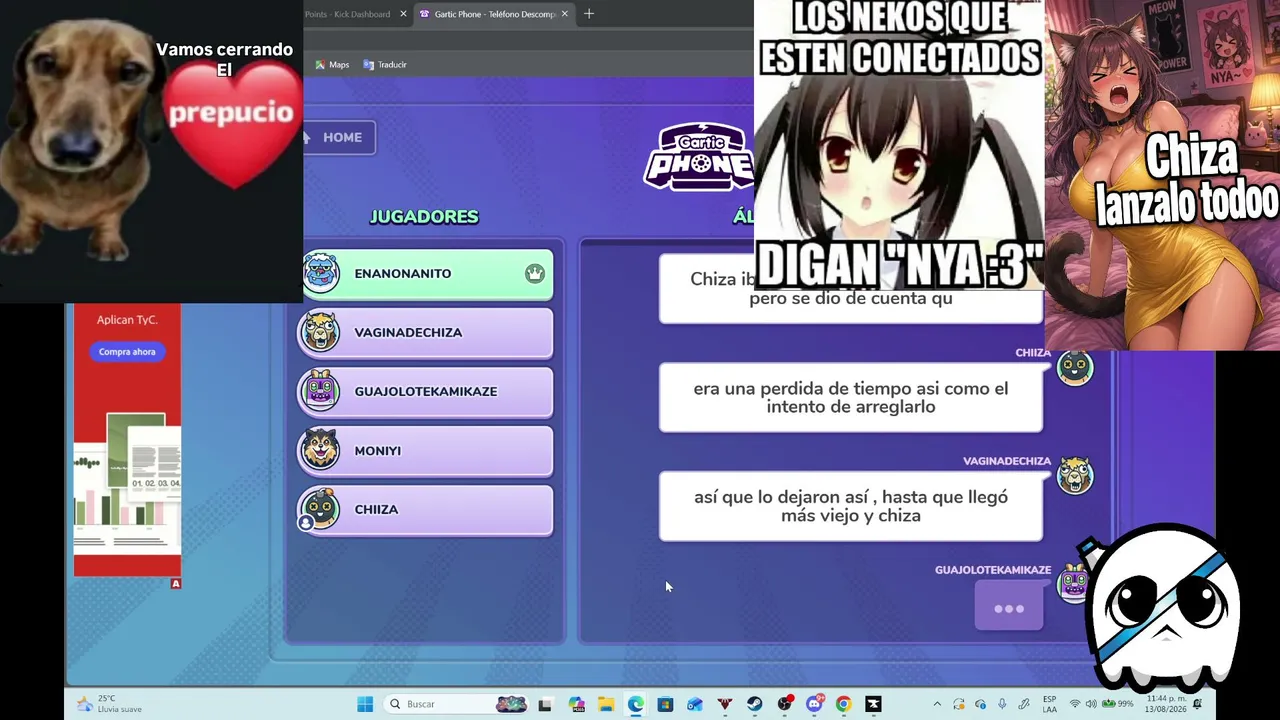Close the Kick Dashboard tab
The height and width of the screenshot is (720, 1280).
[404, 14]
